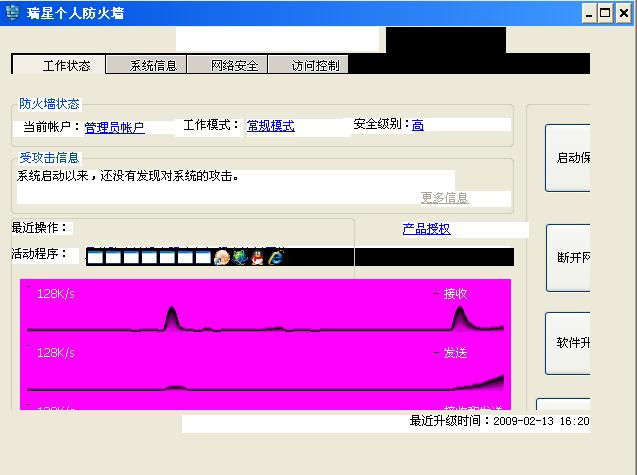Screen dimensions: 637x475
Task: Open the 系统信息 tab
Action: pyautogui.click(x=146, y=65)
